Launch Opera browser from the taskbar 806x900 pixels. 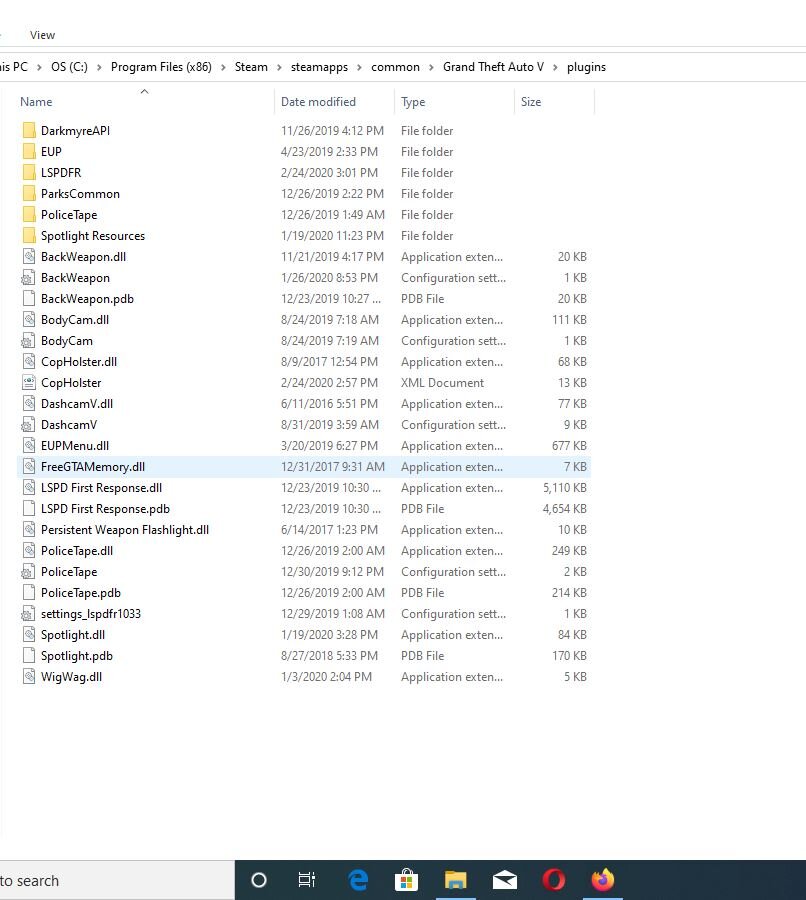pos(554,880)
